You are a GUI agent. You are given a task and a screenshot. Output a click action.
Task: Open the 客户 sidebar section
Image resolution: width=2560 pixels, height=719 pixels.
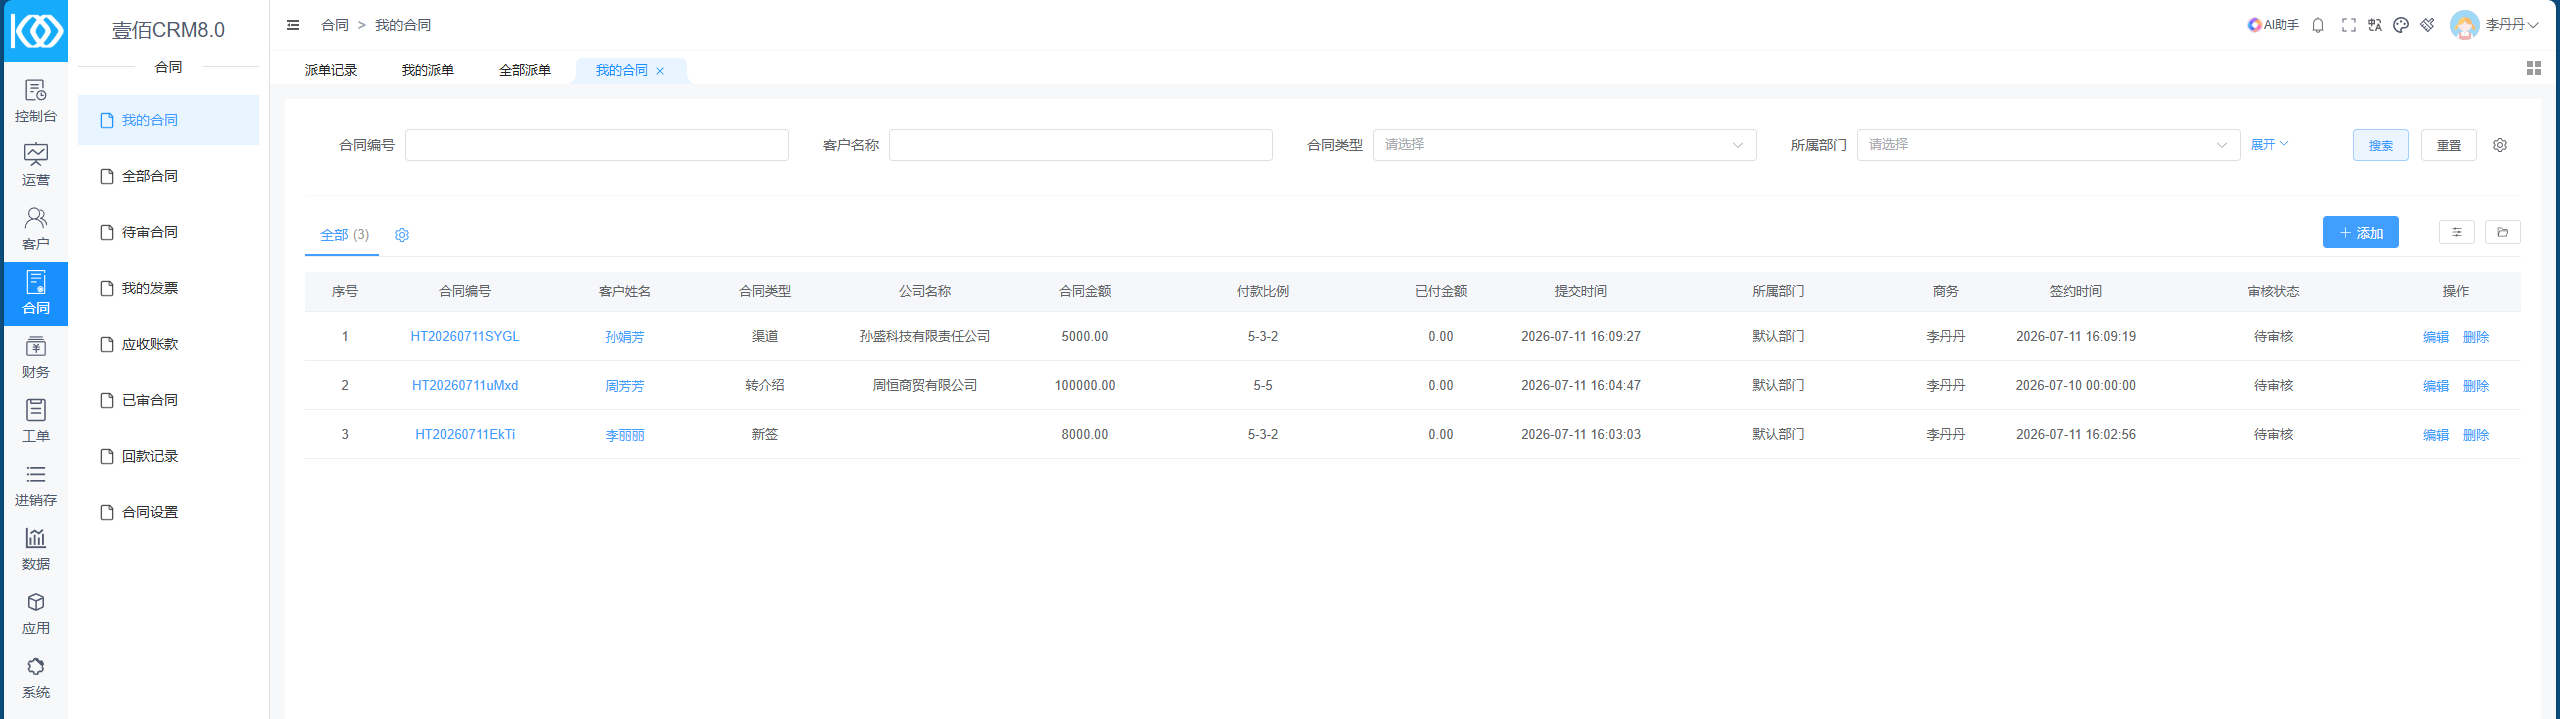(x=36, y=230)
